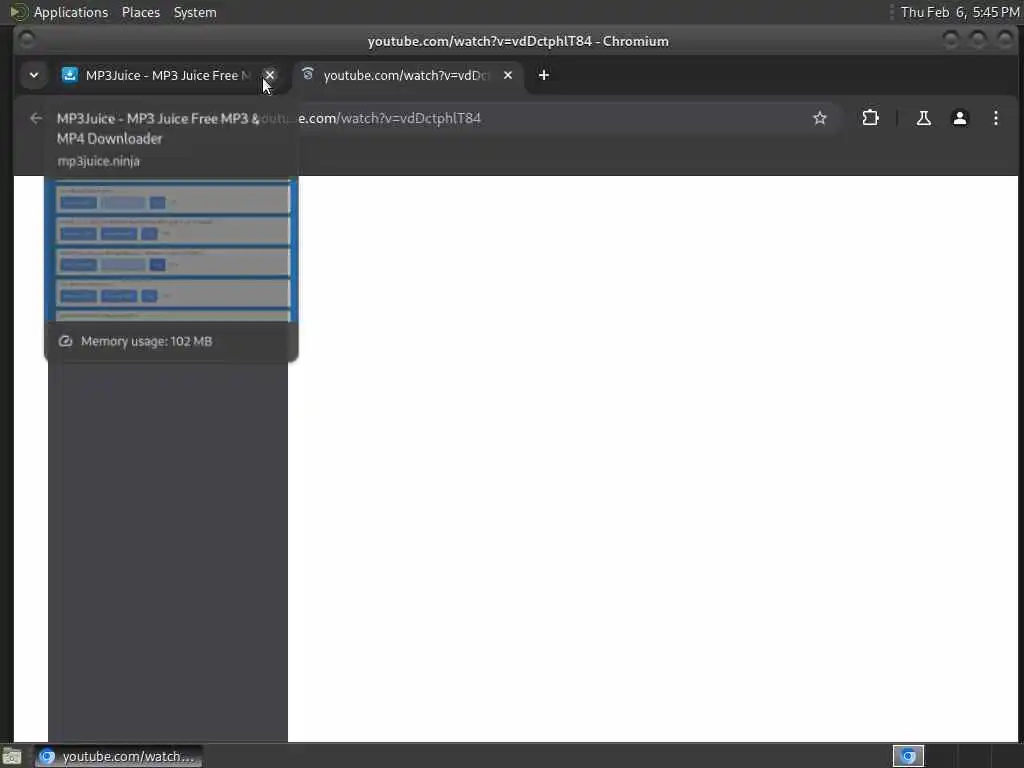Viewport: 1024px width, 768px height.
Task: Select the youtube.com/watch tab
Action: [x=408, y=75]
